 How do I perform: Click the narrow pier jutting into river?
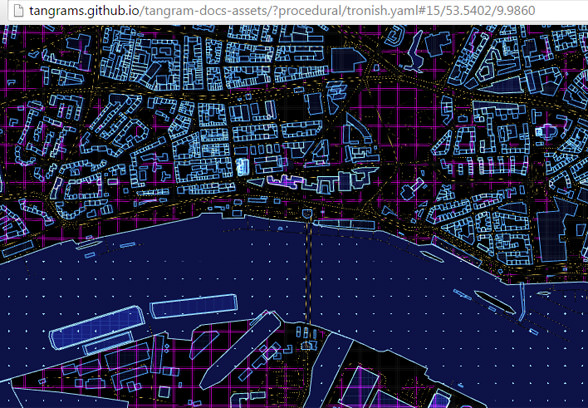tap(522, 302)
